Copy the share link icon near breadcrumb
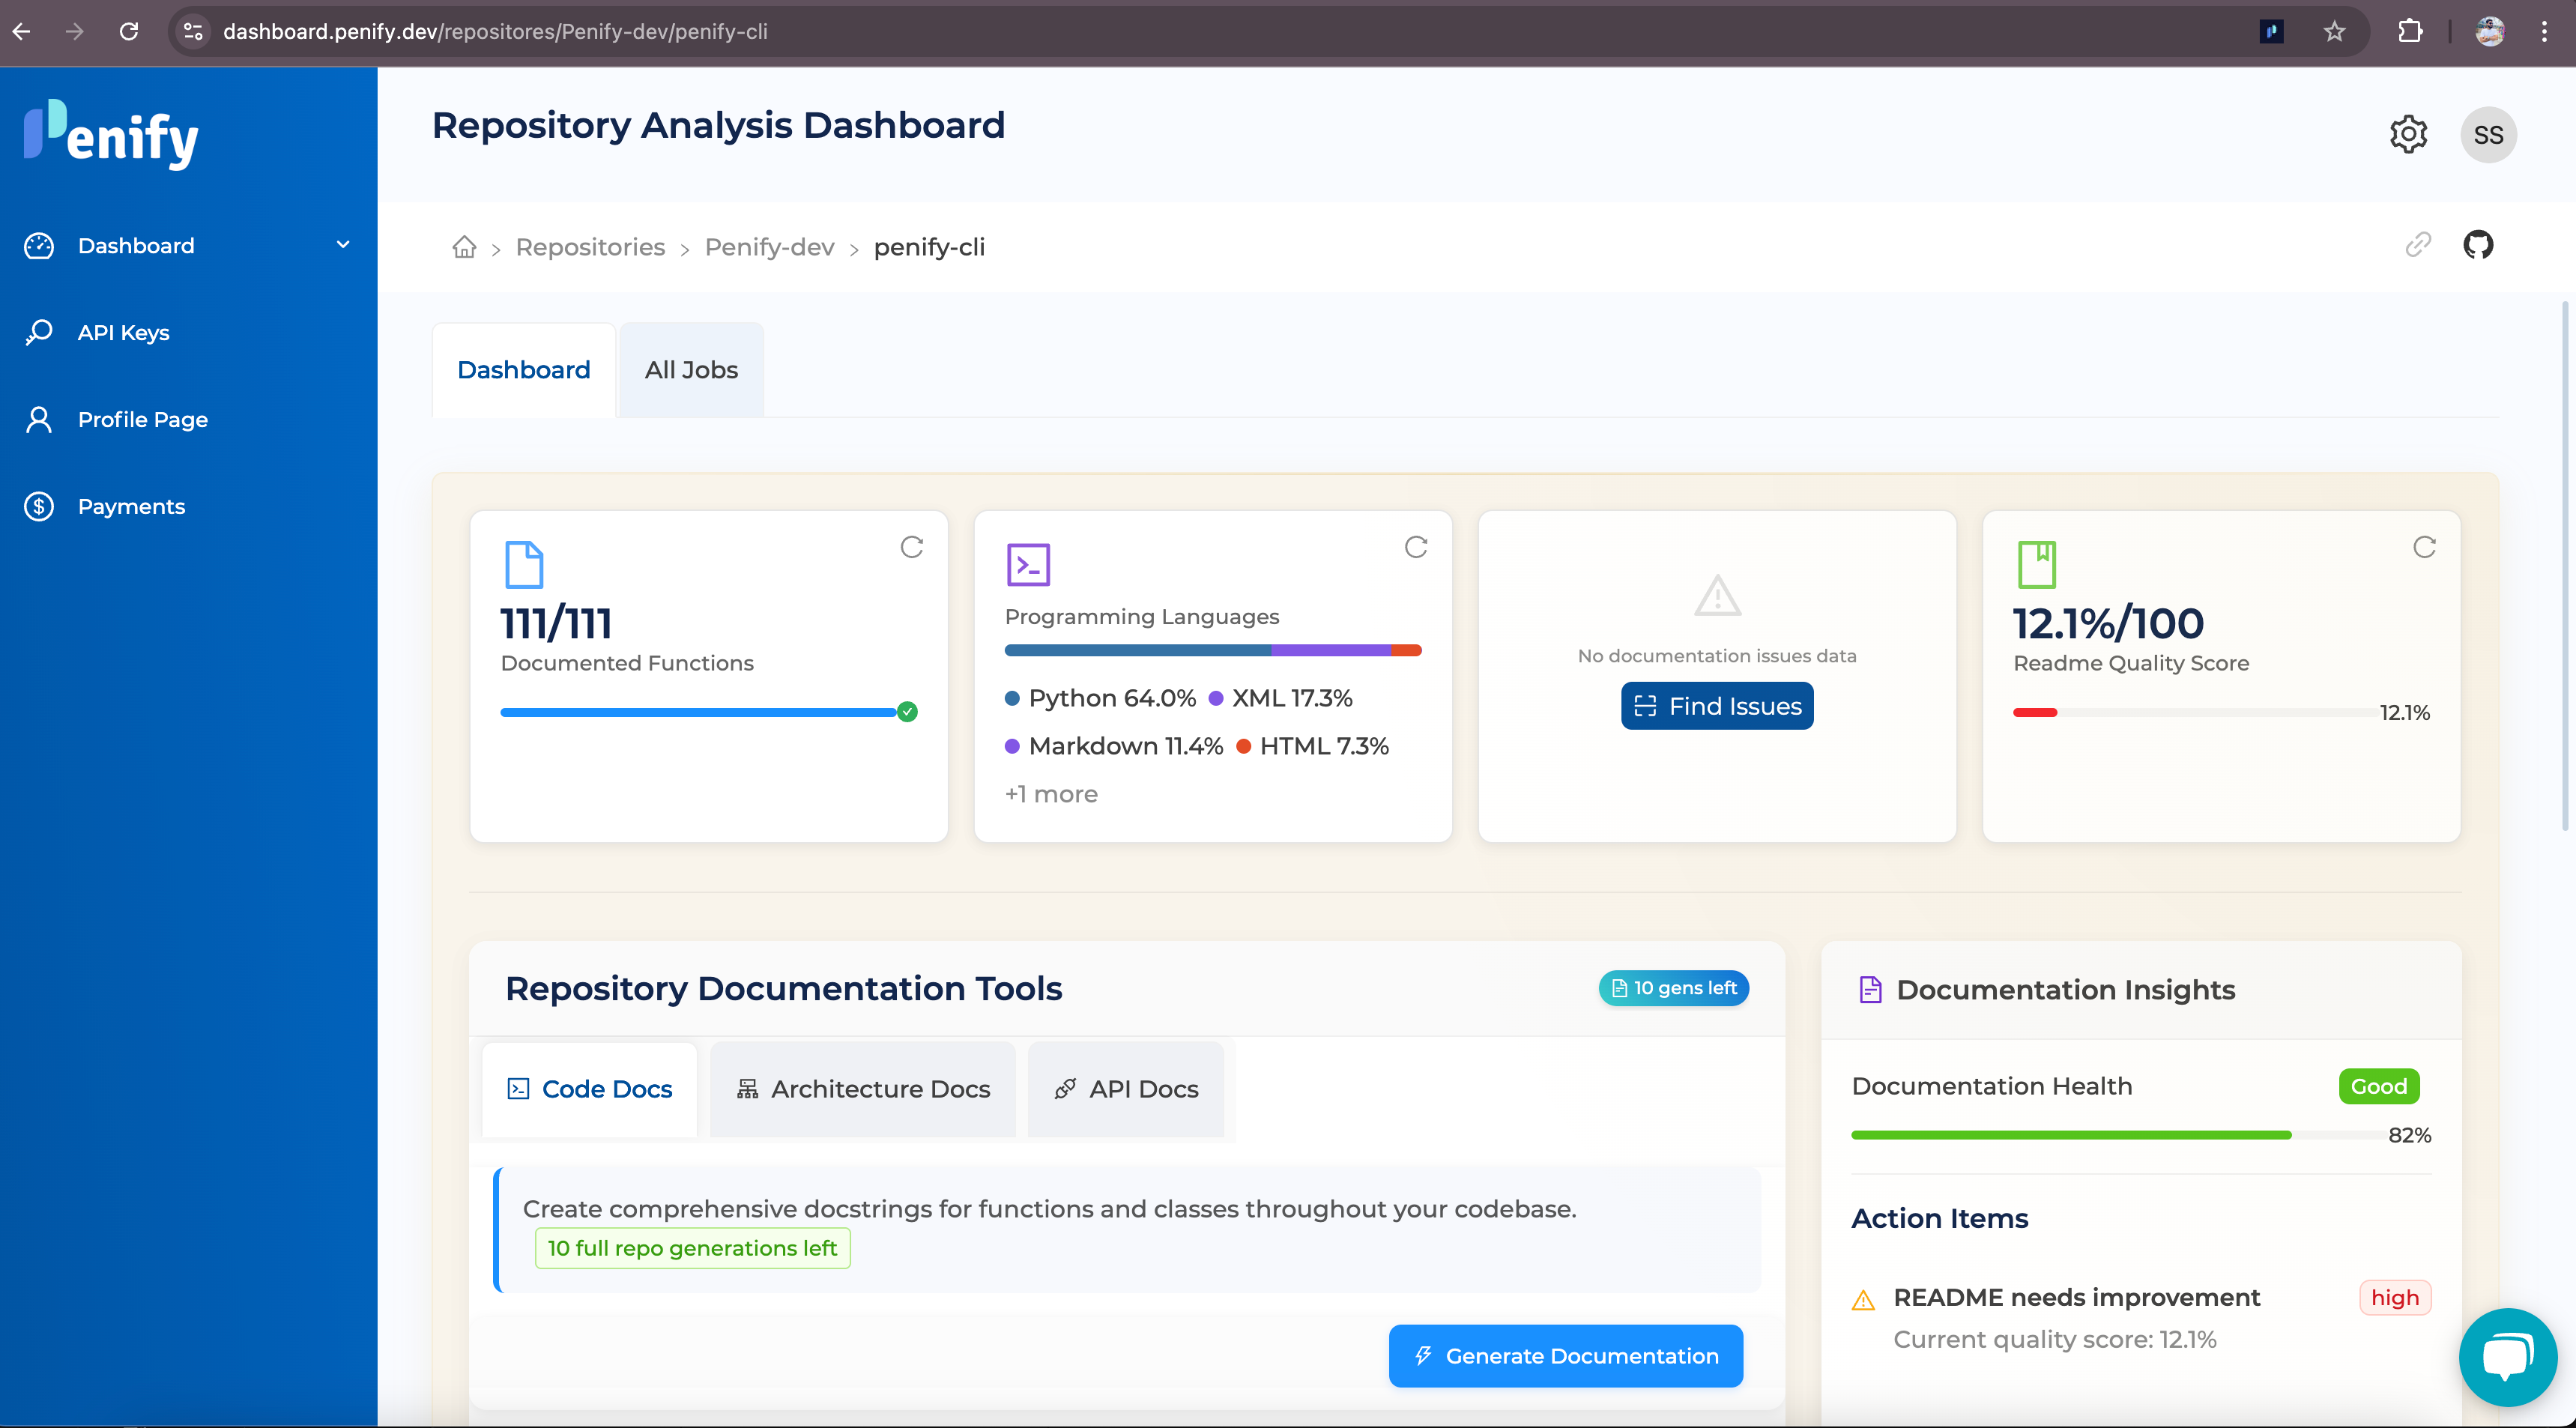This screenshot has width=2576, height=1428. click(2418, 245)
